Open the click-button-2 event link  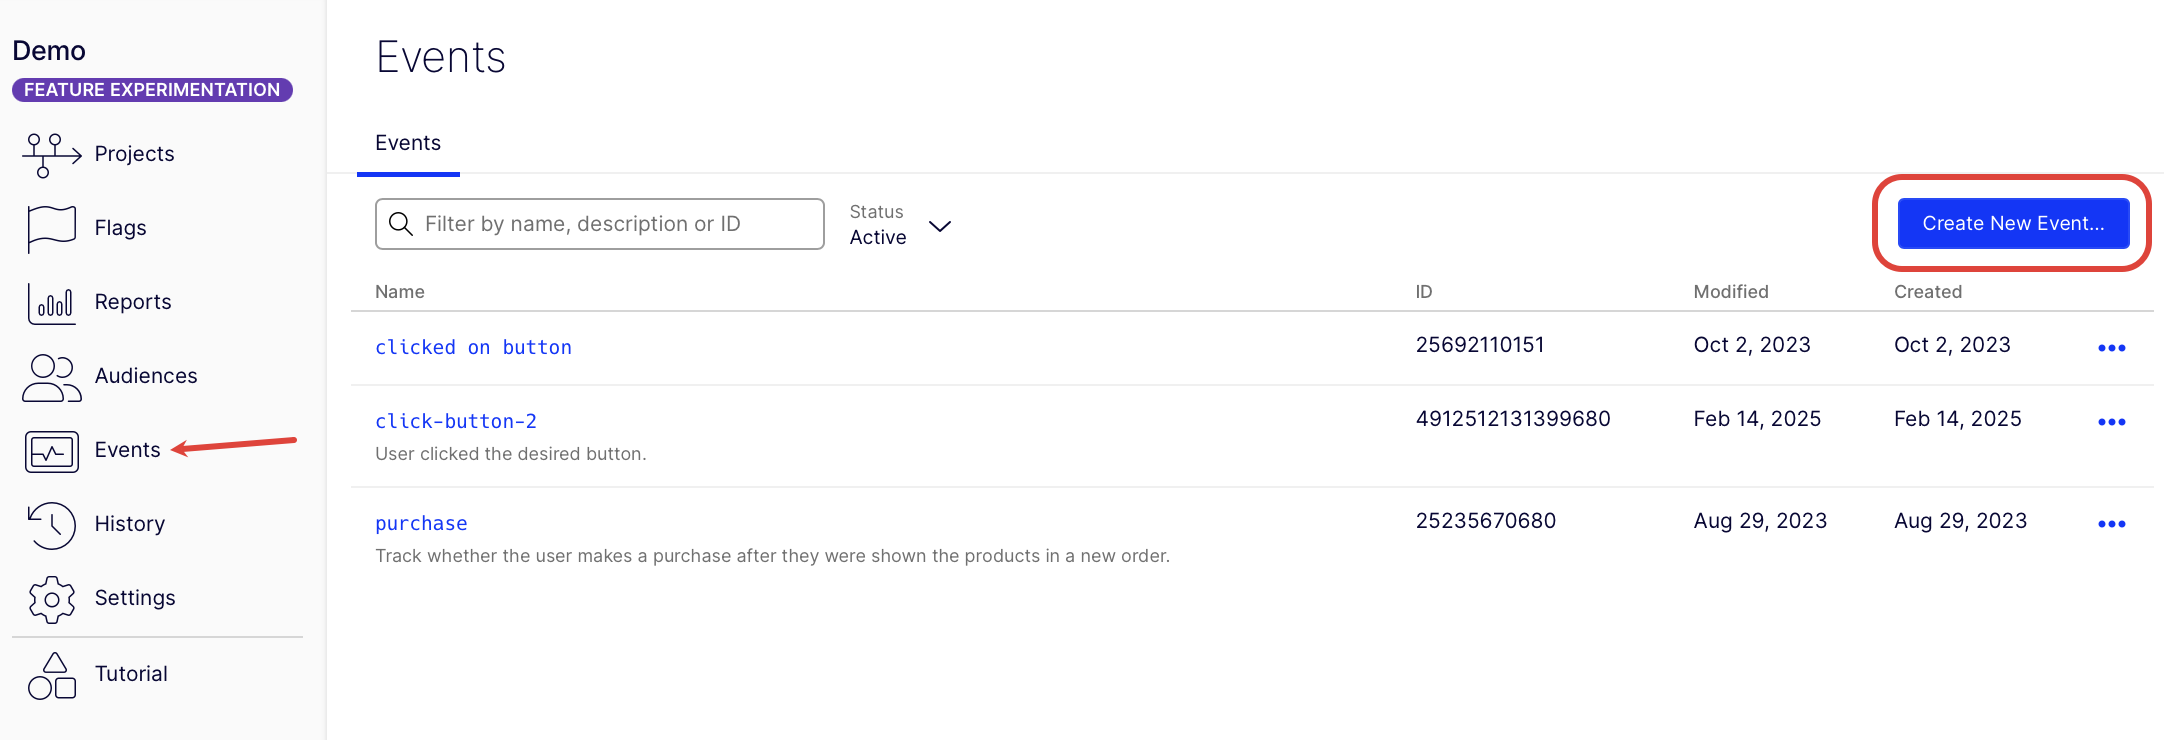(456, 421)
